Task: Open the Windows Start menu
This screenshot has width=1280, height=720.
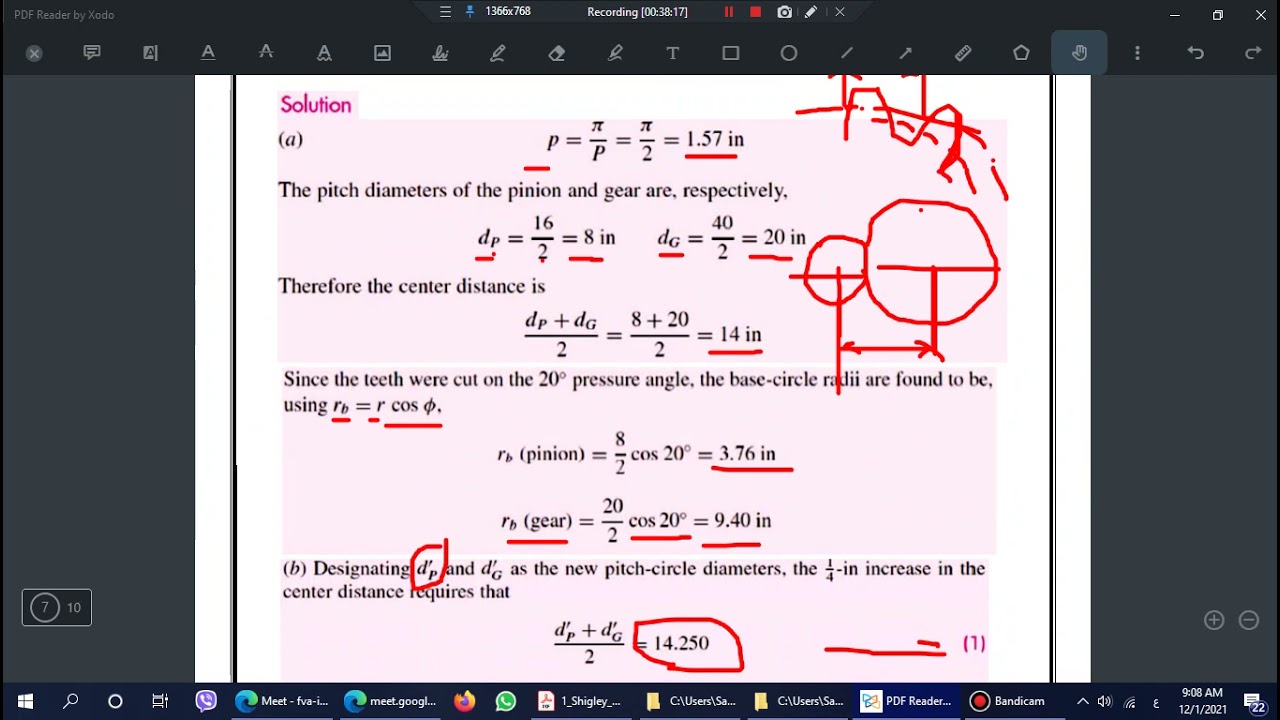Action: [24, 701]
